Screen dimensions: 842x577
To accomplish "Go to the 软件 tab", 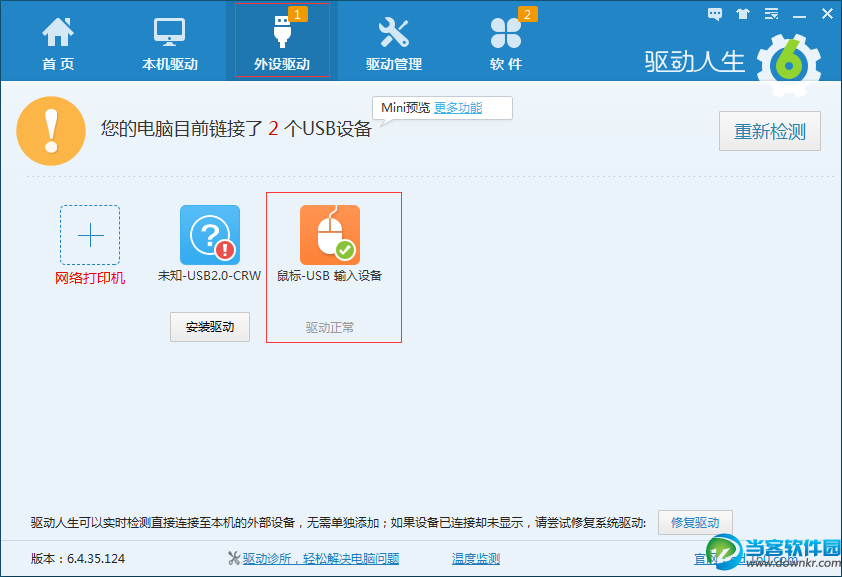I will pyautogui.click(x=506, y=43).
